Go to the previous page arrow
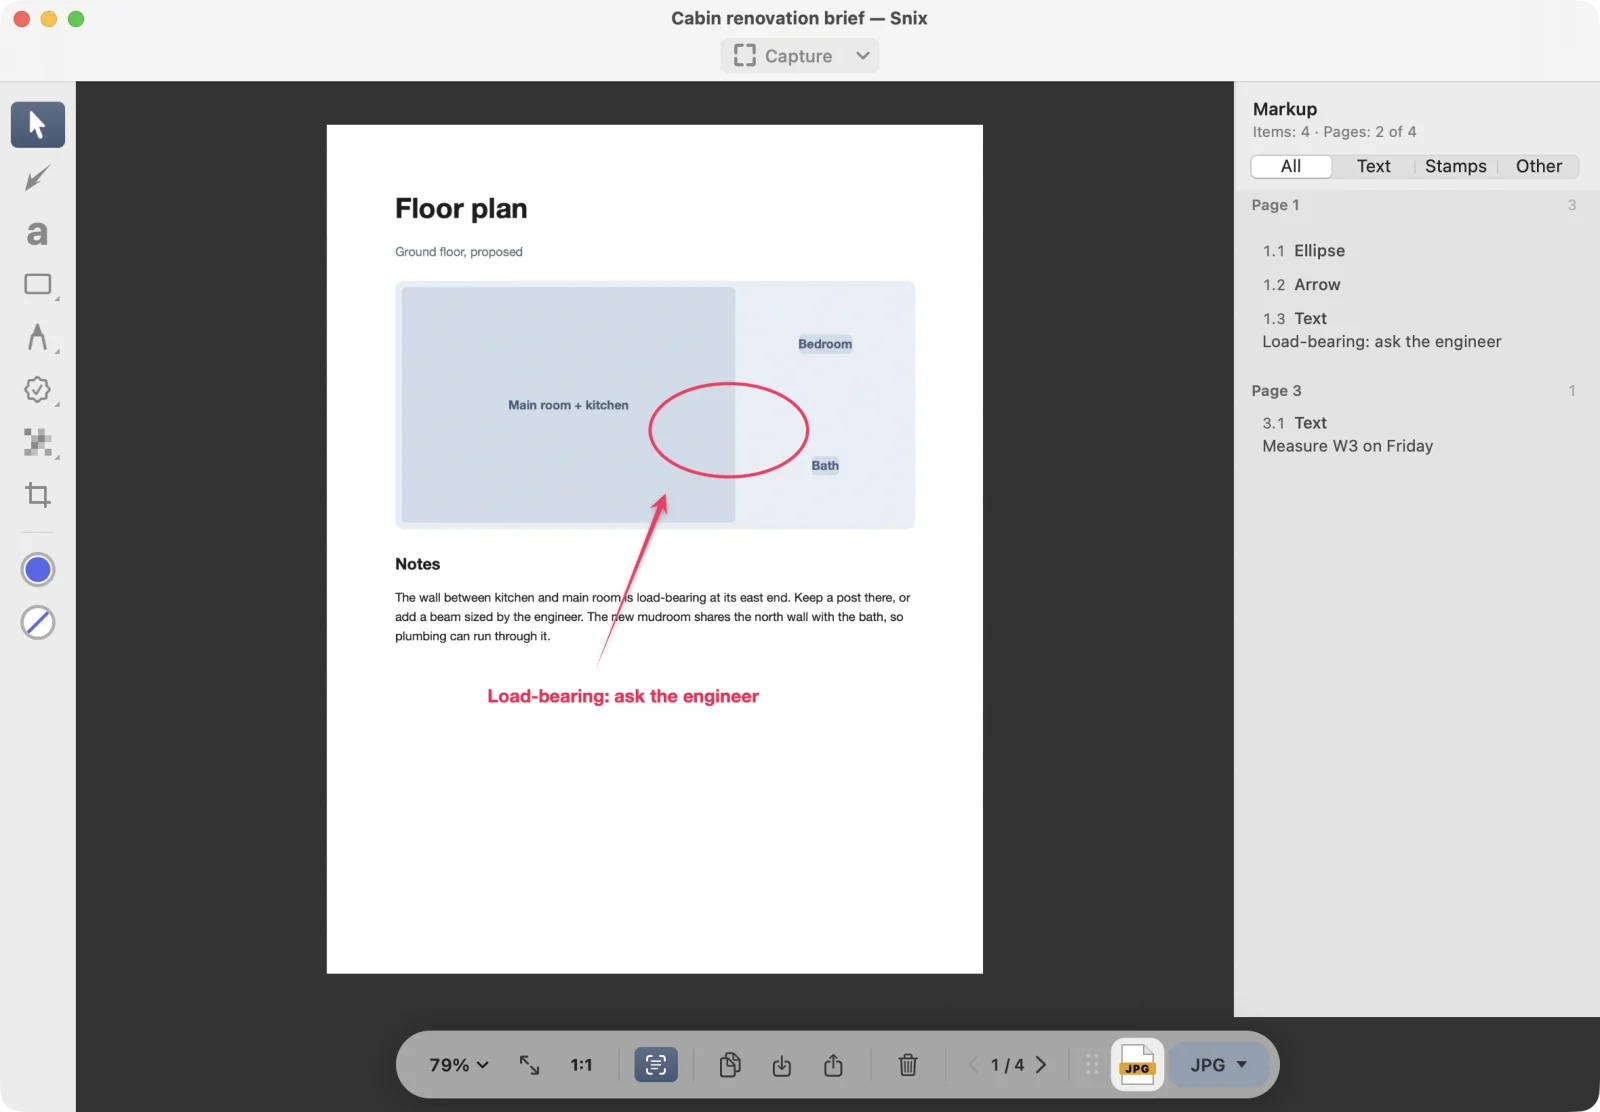1600x1112 pixels. click(x=973, y=1065)
